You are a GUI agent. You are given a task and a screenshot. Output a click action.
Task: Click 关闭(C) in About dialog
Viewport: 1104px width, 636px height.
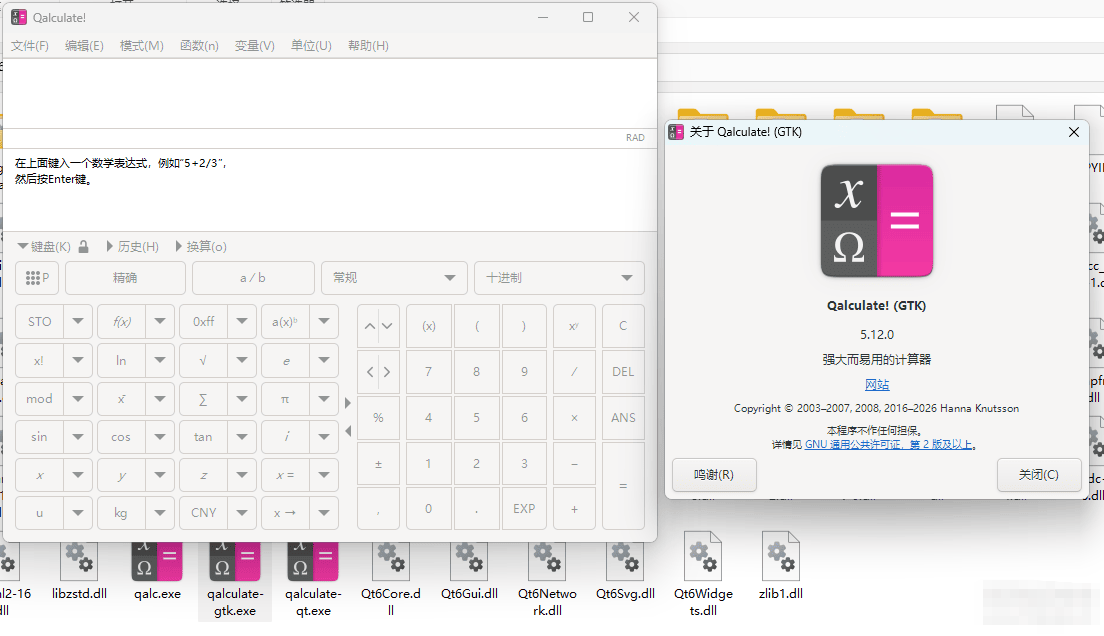pos(1039,475)
